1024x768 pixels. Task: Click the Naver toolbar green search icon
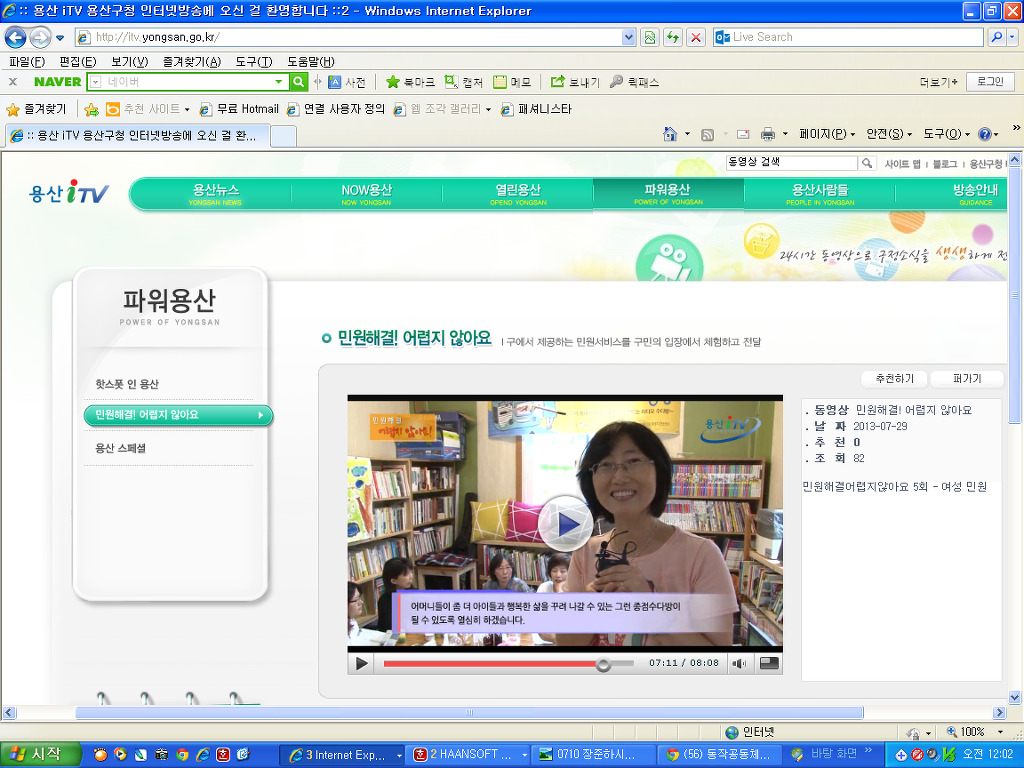click(298, 82)
